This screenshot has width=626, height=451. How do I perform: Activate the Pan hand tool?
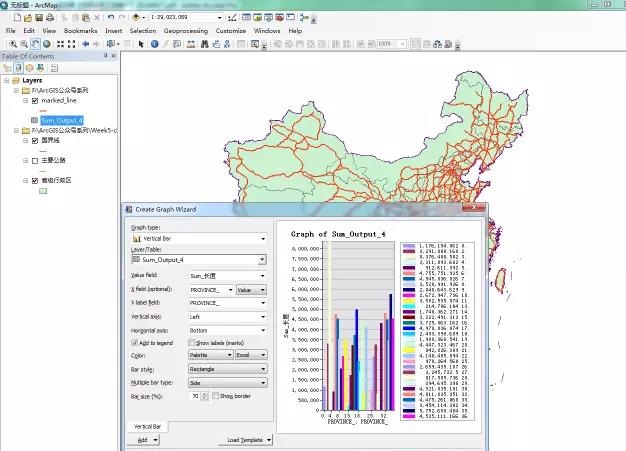point(35,44)
